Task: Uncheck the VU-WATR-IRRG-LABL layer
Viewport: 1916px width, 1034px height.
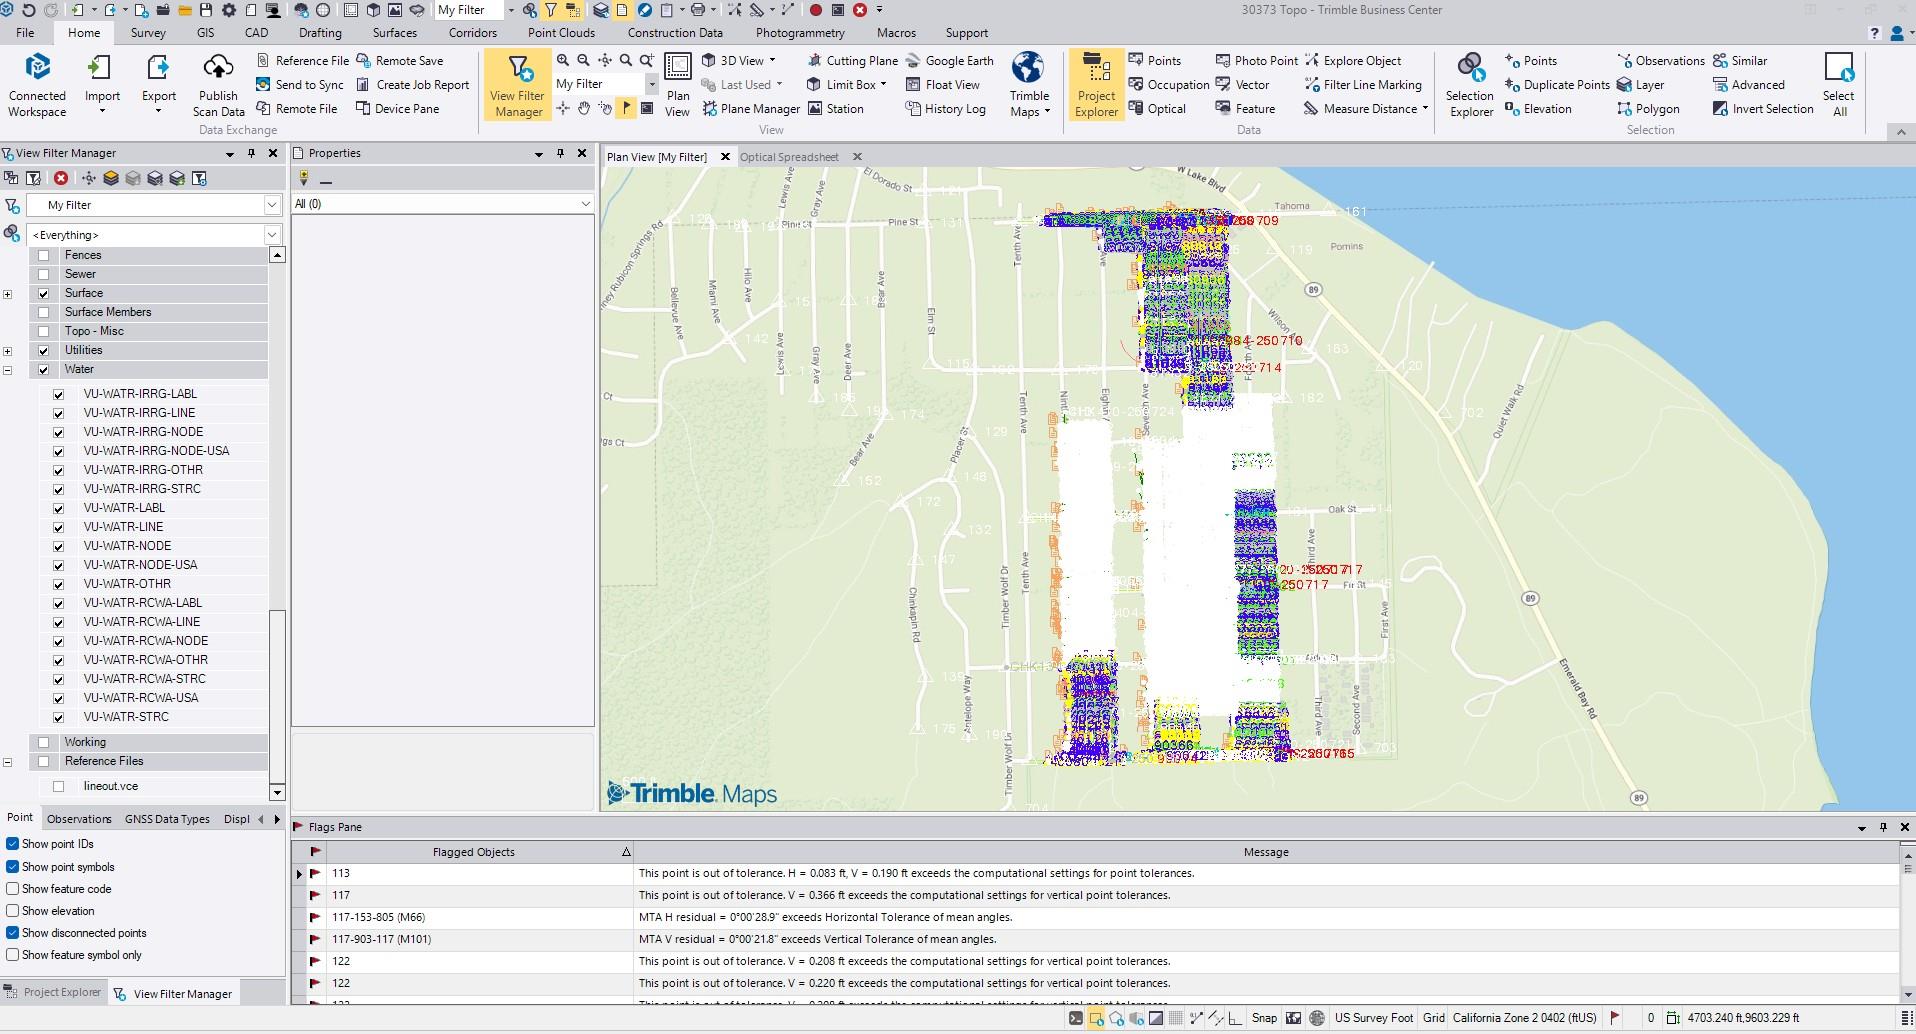Action: (x=58, y=394)
